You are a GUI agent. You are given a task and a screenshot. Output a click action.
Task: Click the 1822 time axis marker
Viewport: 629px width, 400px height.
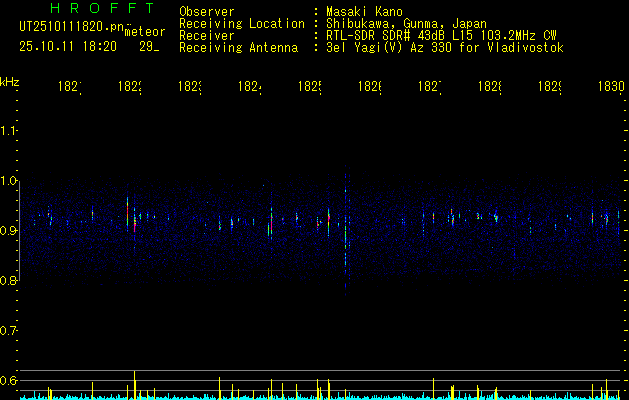130,86
